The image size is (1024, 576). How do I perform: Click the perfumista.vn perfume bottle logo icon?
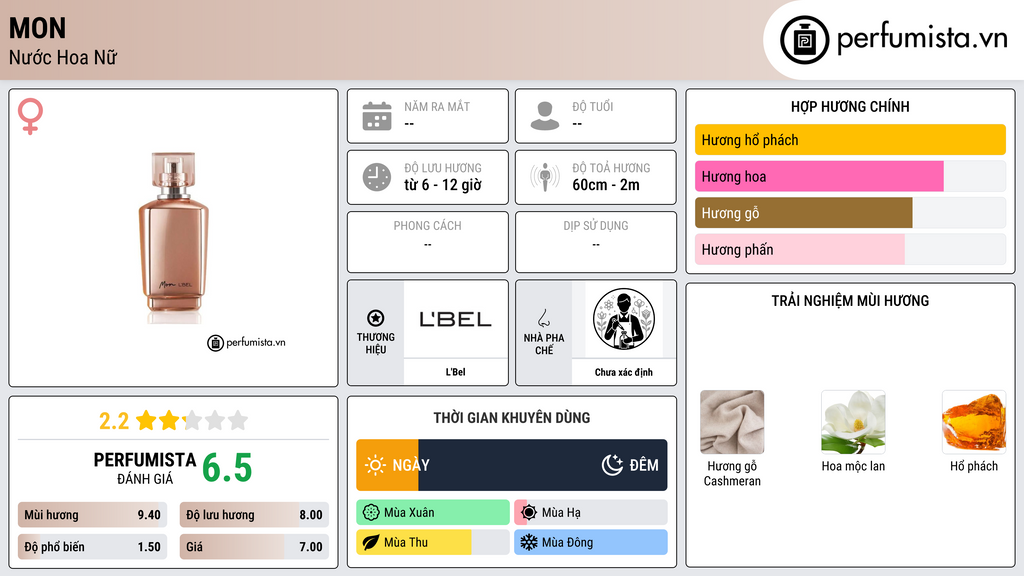click(x=804, y=40)
